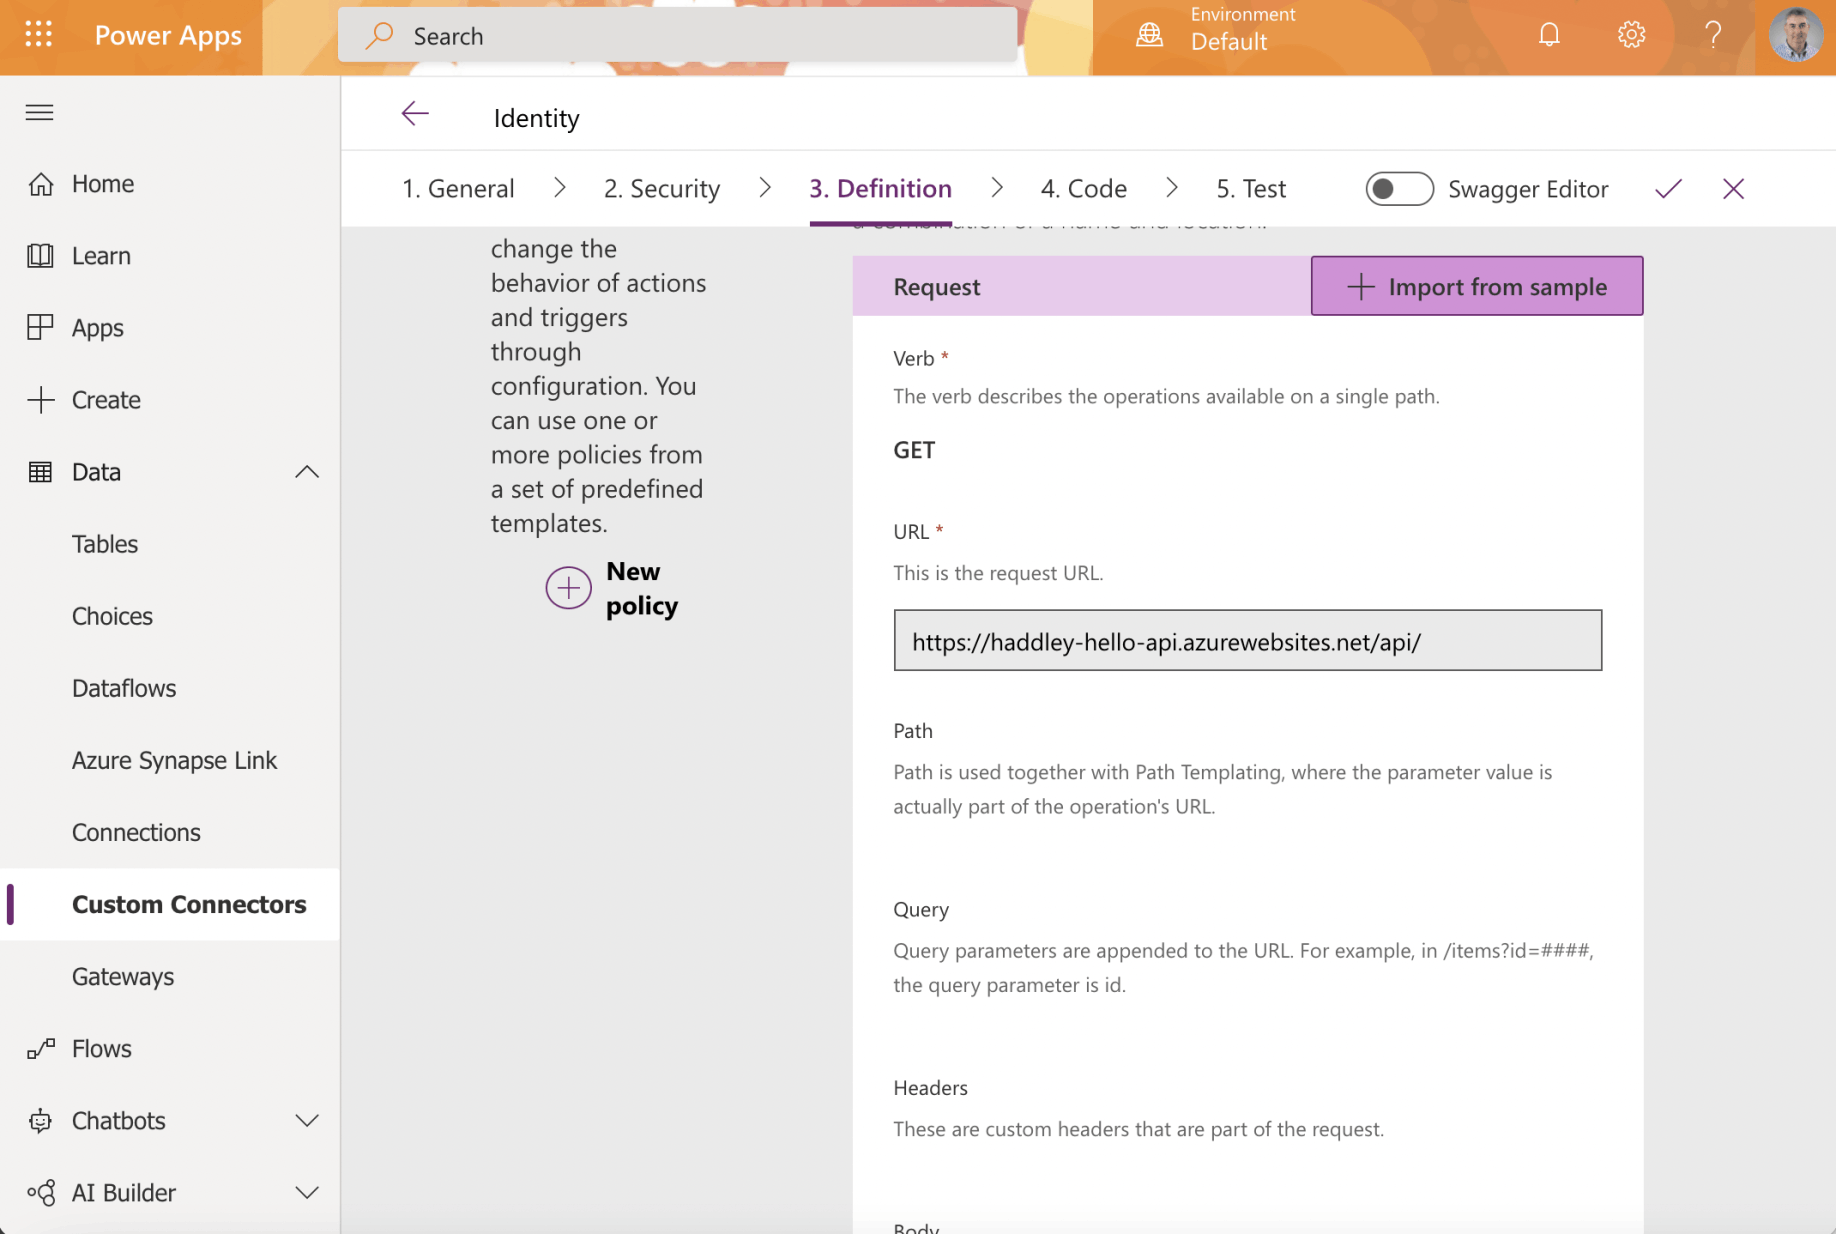This screenshot has width=1836, height=1234.
Task: Click the notifications bell icon
Action: pyautogui.click(x=1548, y=35)
